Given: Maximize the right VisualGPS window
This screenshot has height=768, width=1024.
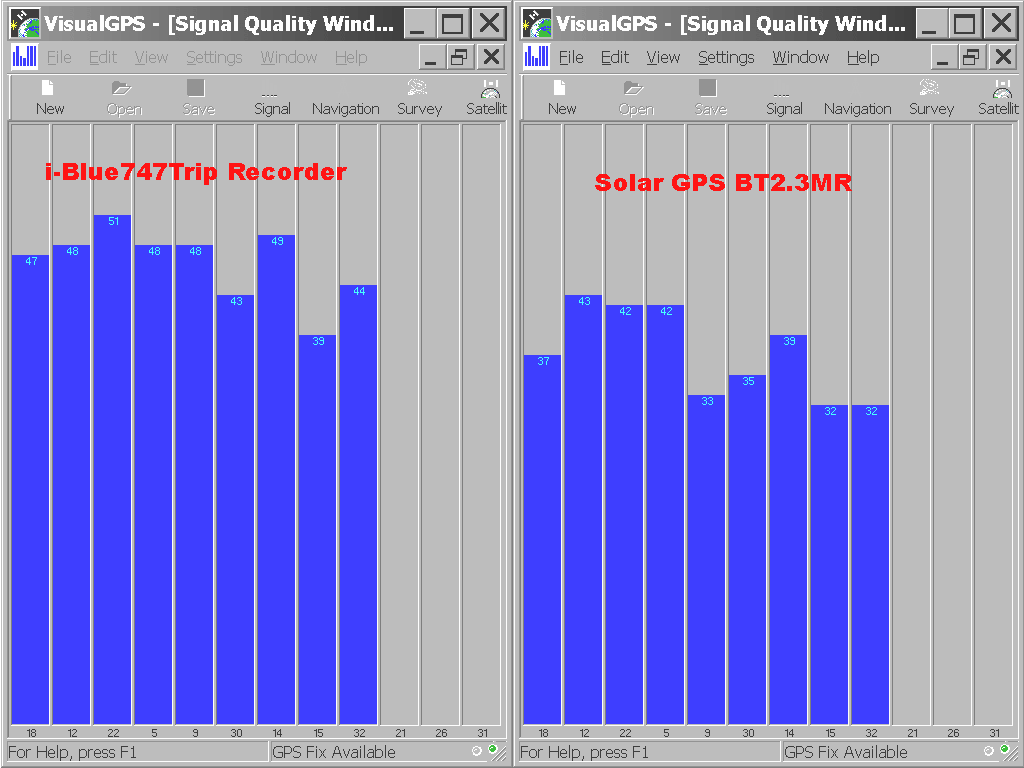Looking at the screenshot, I should (965, 24).
